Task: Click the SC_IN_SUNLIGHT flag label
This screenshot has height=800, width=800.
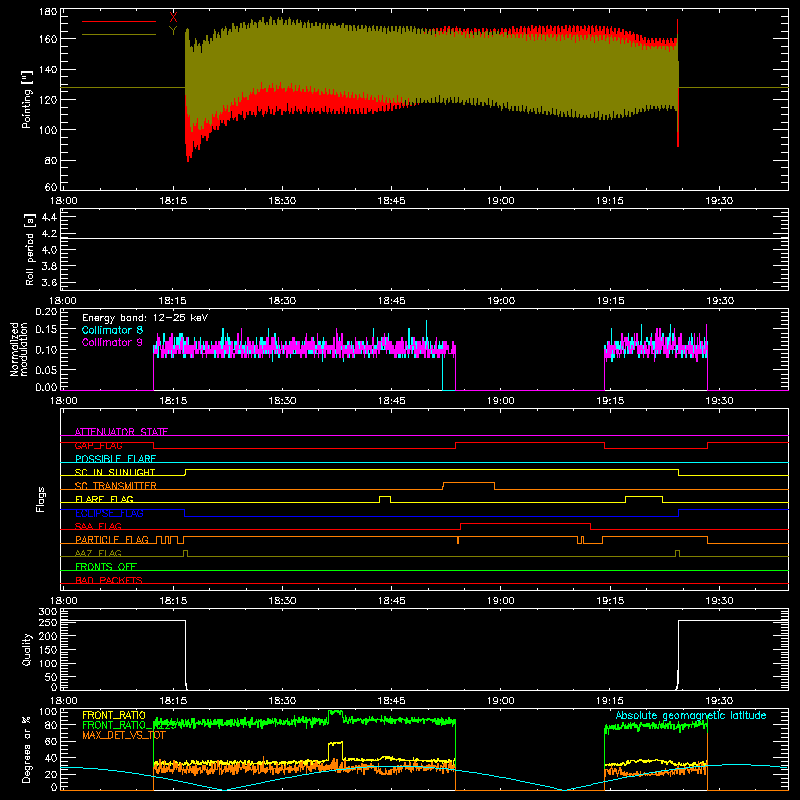Action: pos(115,472)
